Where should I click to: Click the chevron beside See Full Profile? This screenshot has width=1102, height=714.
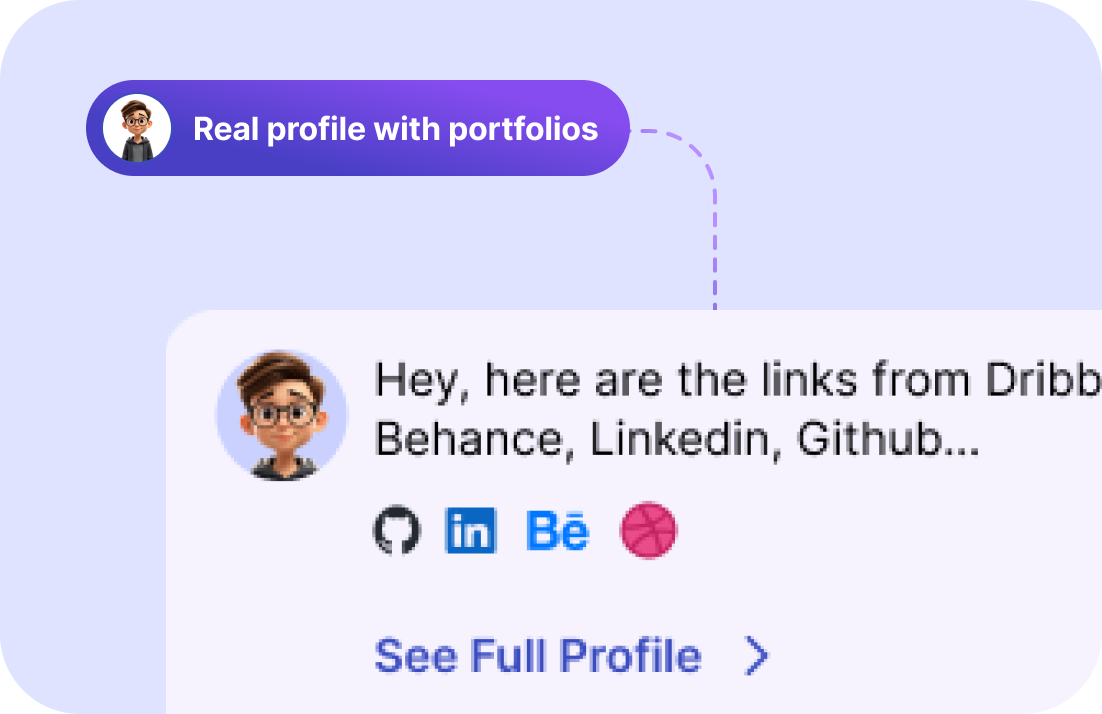click(x=758, y=656)
